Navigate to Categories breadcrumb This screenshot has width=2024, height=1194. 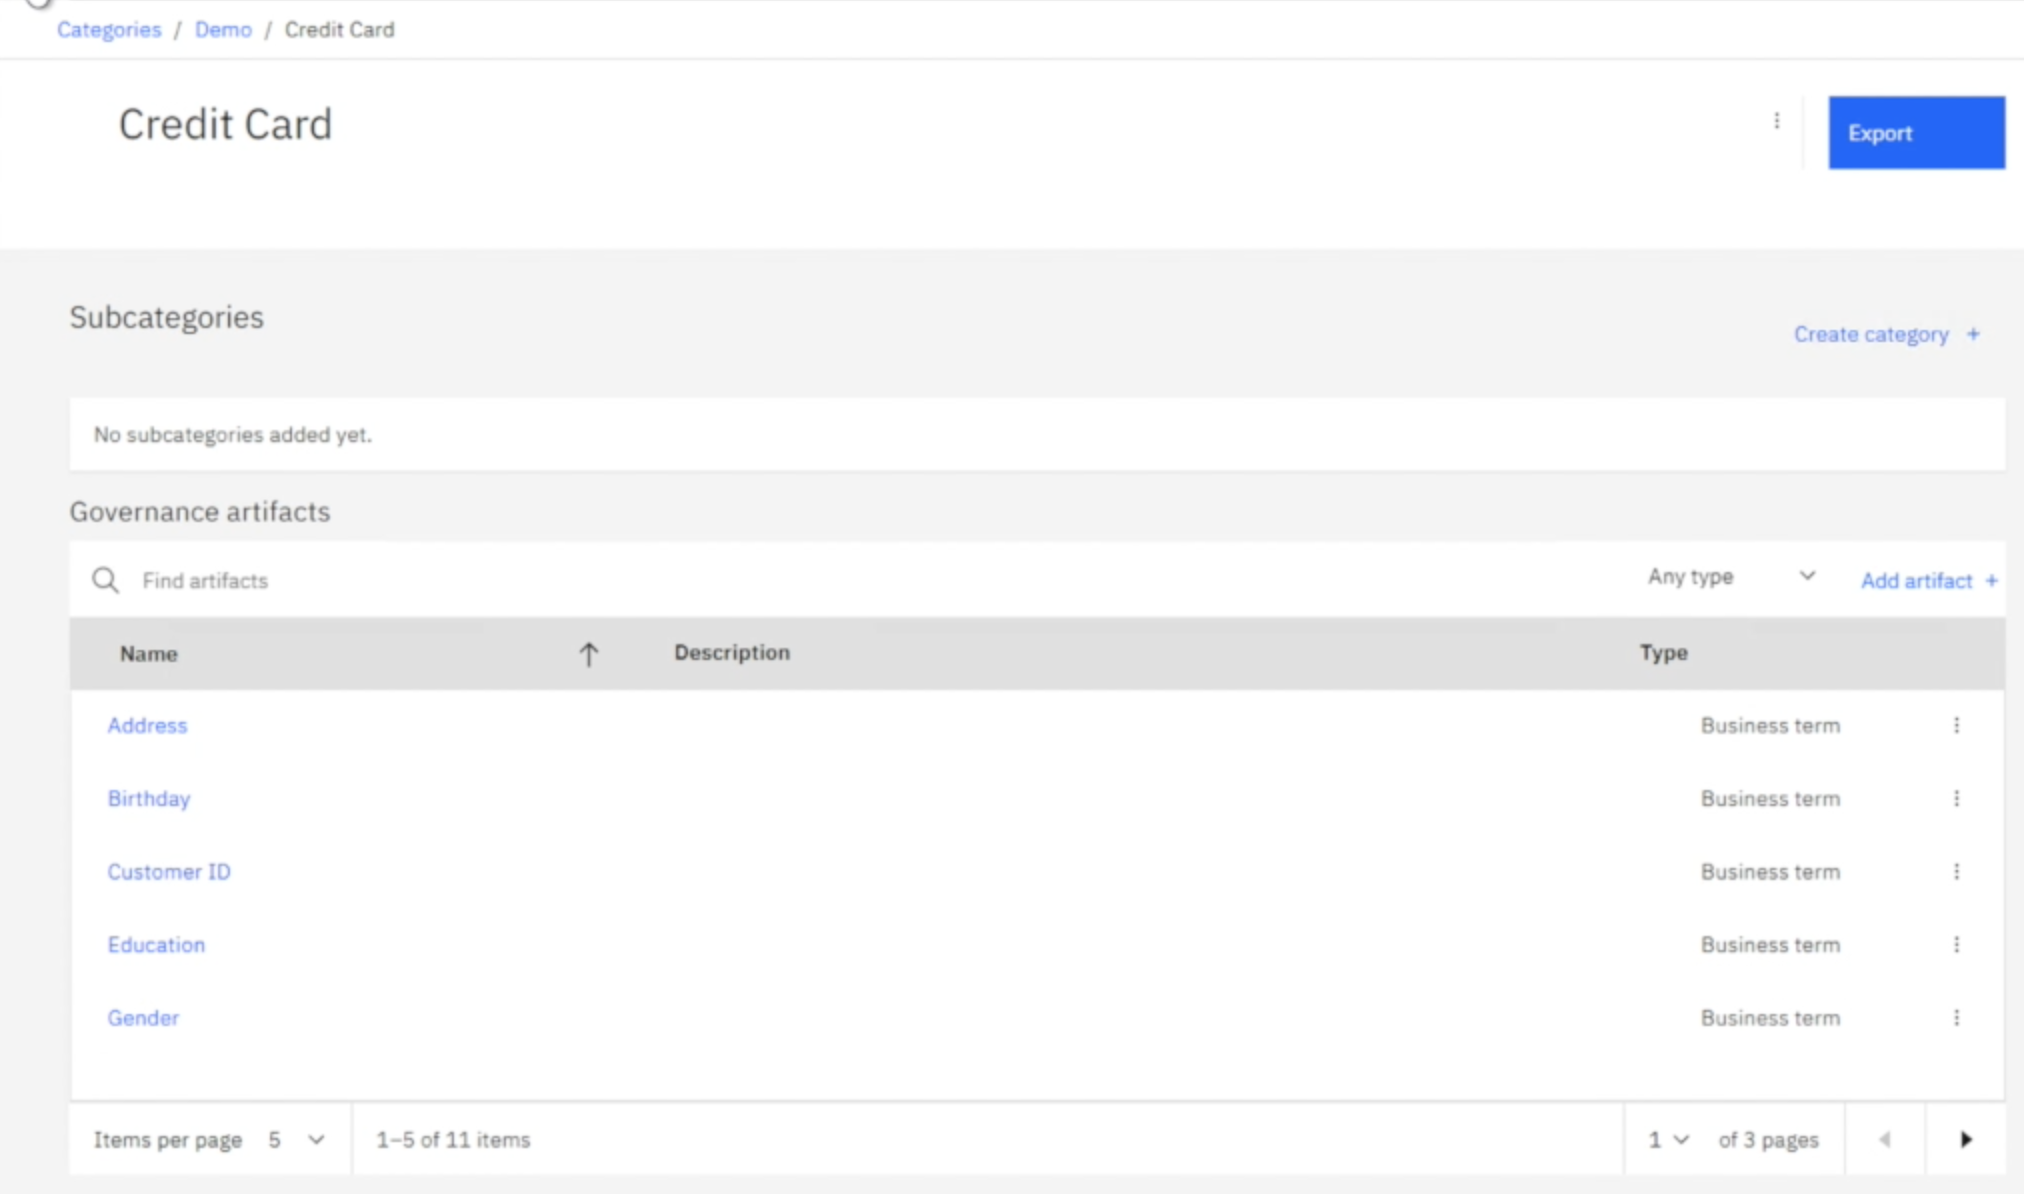pyautogui.click(x=109, y=30)
